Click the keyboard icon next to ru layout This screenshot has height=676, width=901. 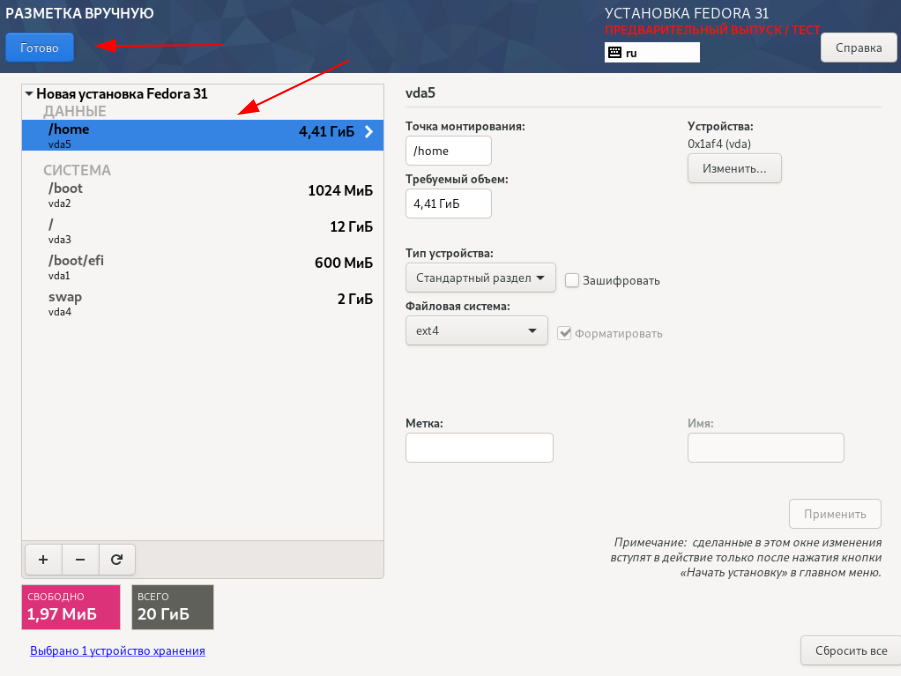click(617, 51)
